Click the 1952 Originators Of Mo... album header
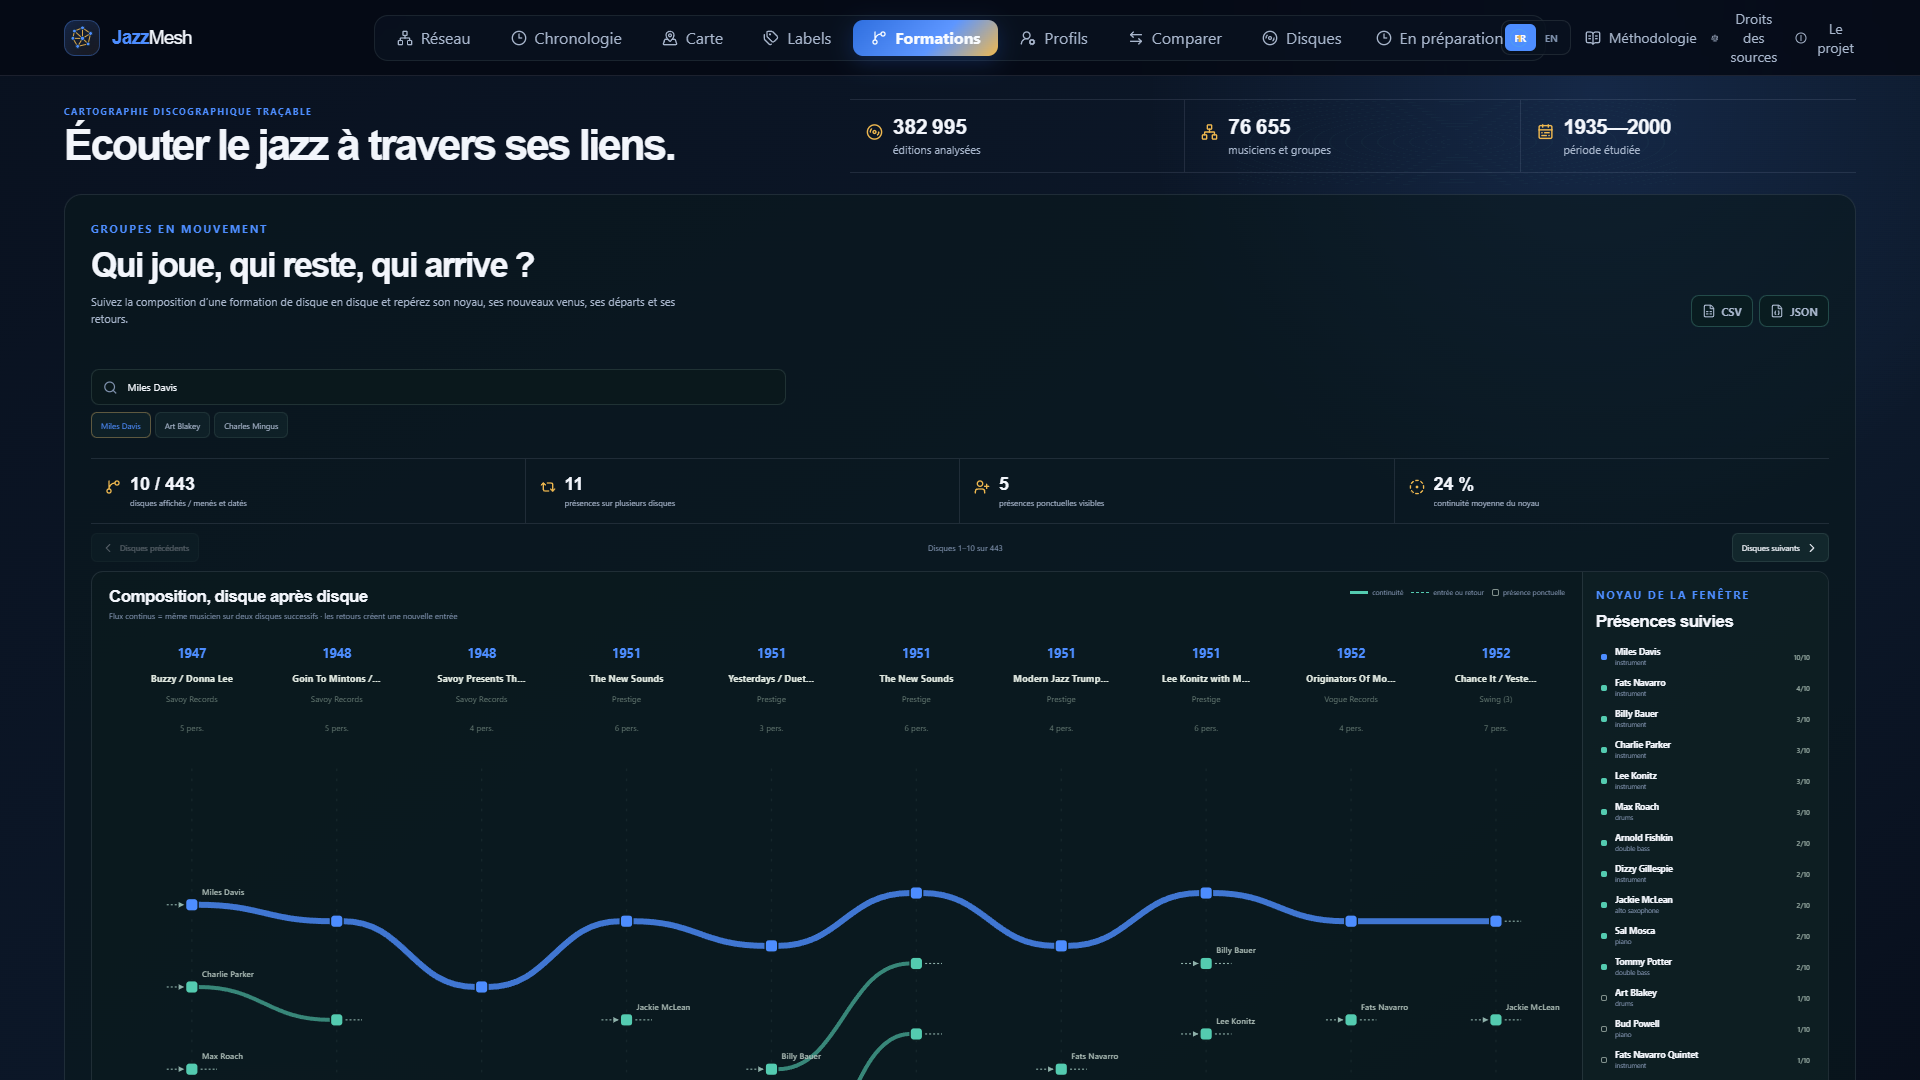 1351,690
